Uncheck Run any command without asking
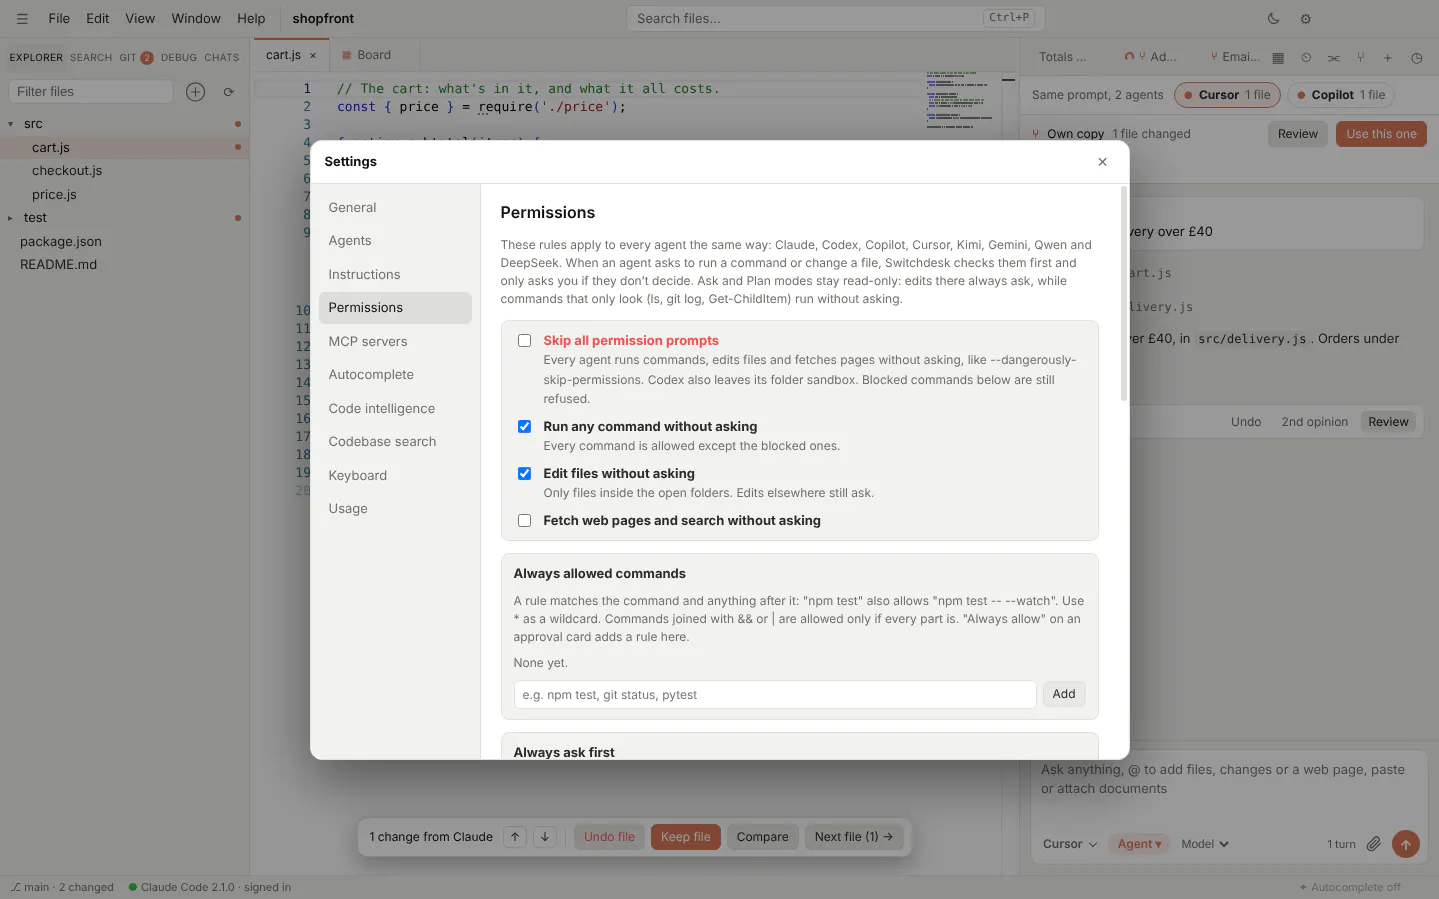 (524, 427)
